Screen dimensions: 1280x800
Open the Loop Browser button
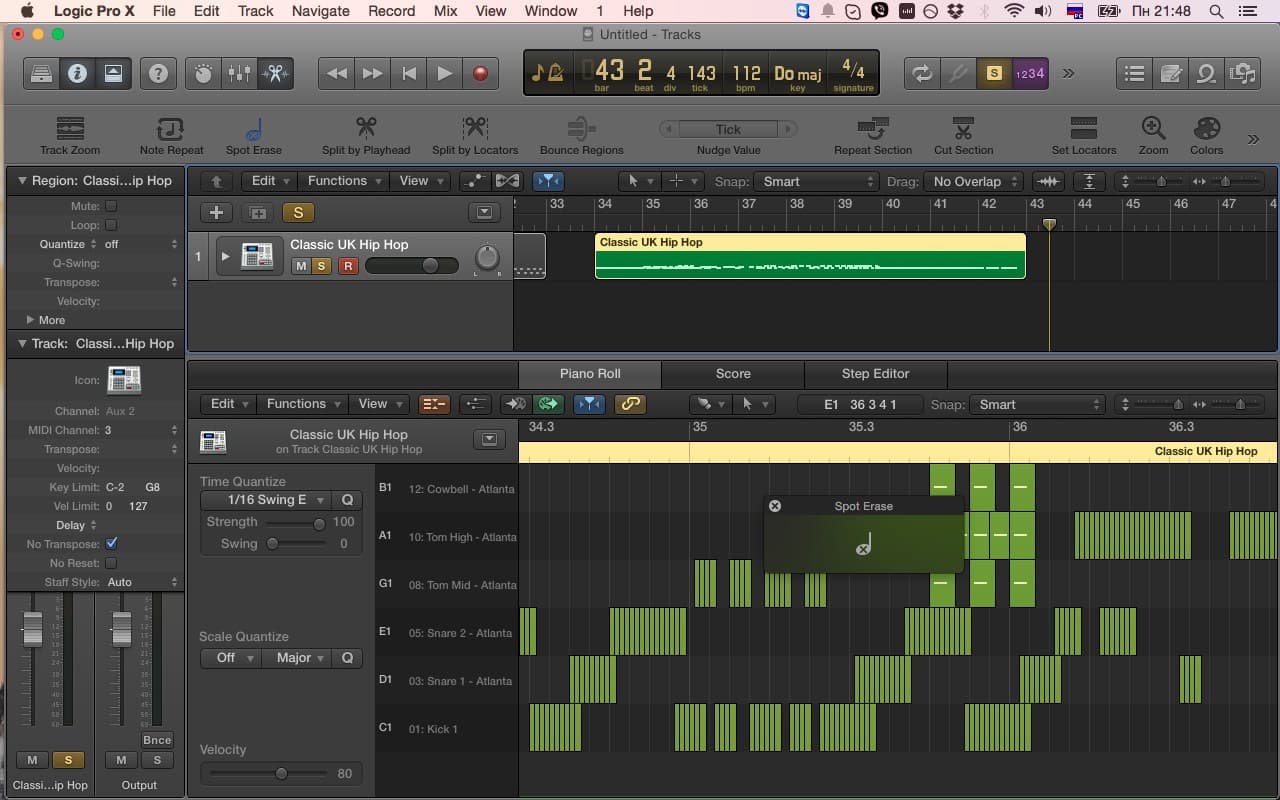click(1206, 73)
